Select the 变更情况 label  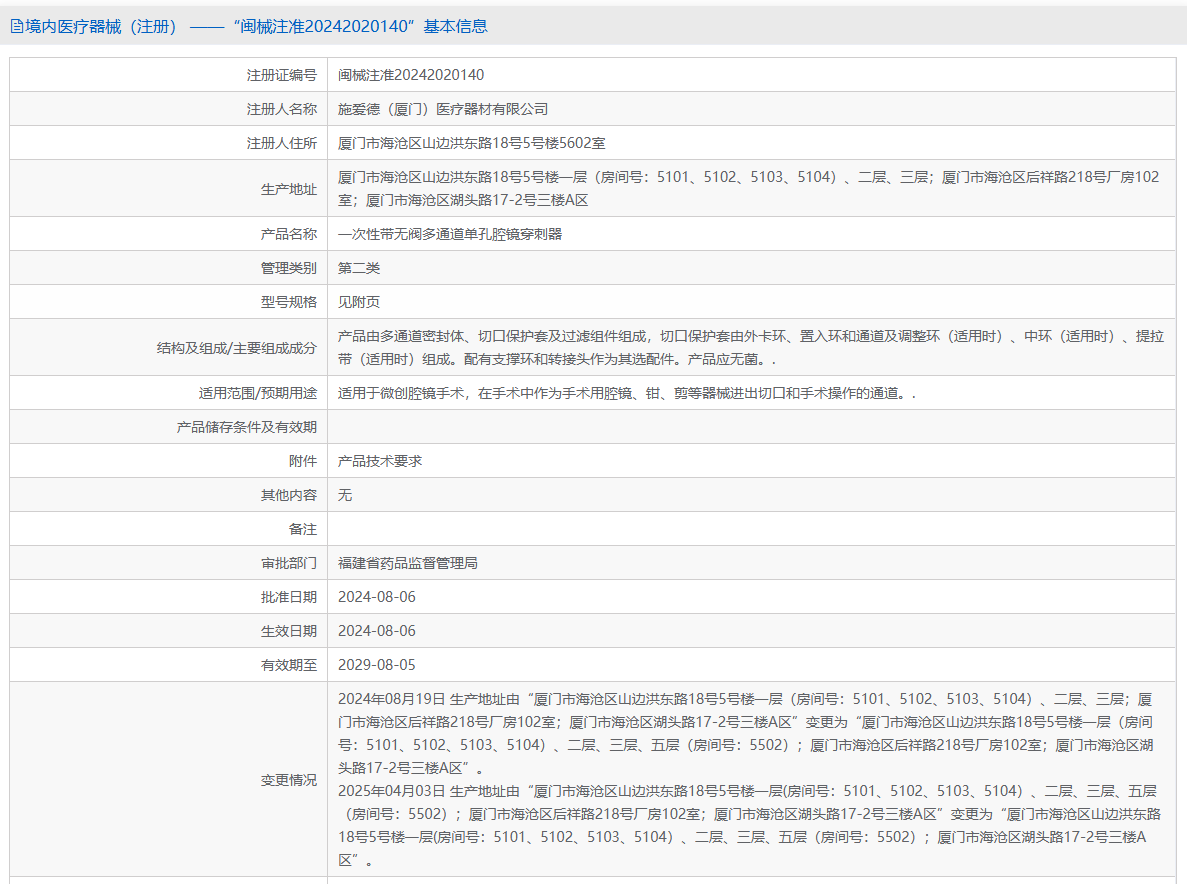(x=289, y=780)
